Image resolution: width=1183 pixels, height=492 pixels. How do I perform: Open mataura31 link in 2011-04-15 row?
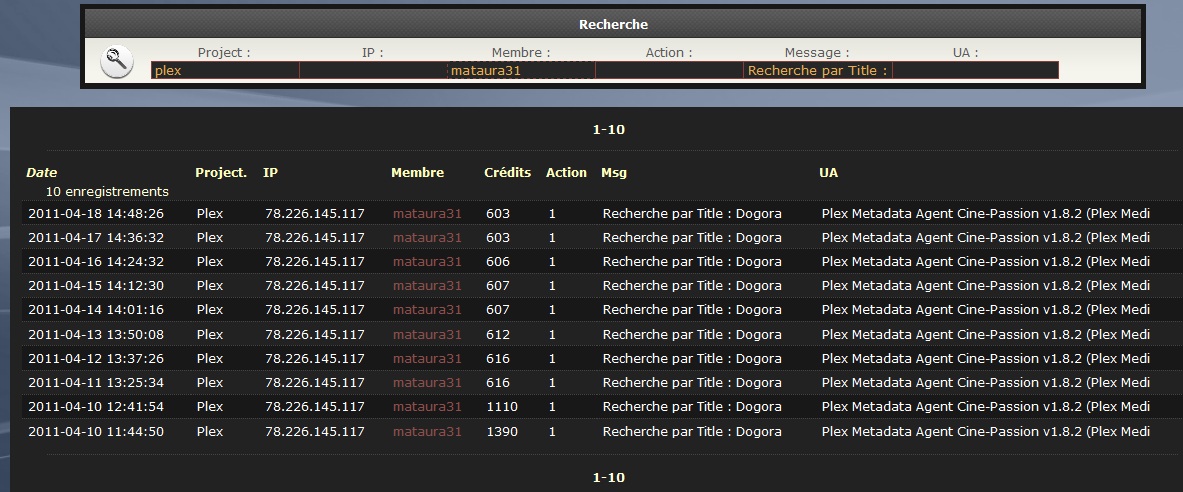pyautogui.click(x=427, y=286)
